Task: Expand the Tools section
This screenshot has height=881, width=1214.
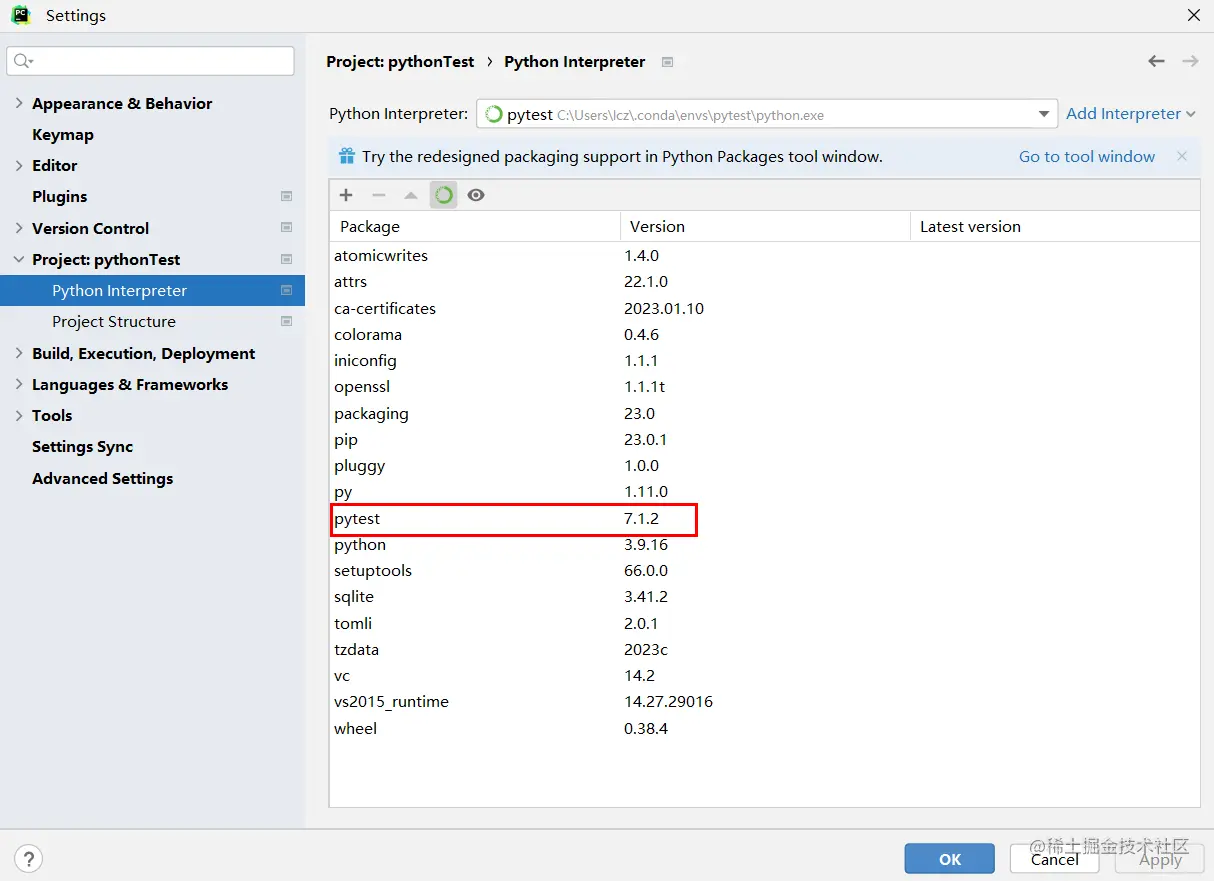Action: 19,415
